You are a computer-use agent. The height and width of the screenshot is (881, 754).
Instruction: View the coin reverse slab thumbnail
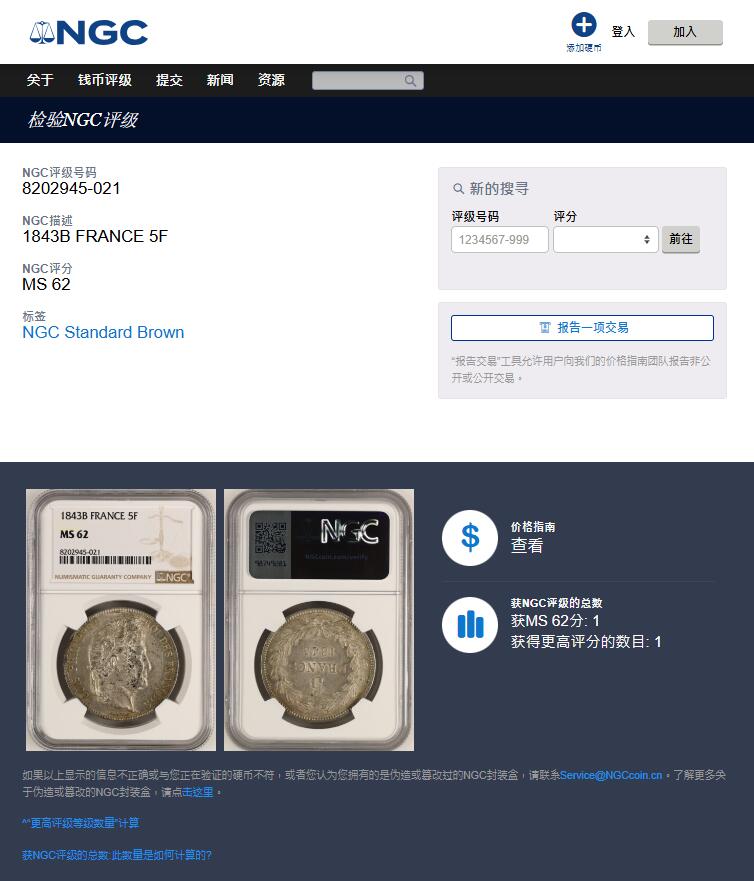pos(319,620)
